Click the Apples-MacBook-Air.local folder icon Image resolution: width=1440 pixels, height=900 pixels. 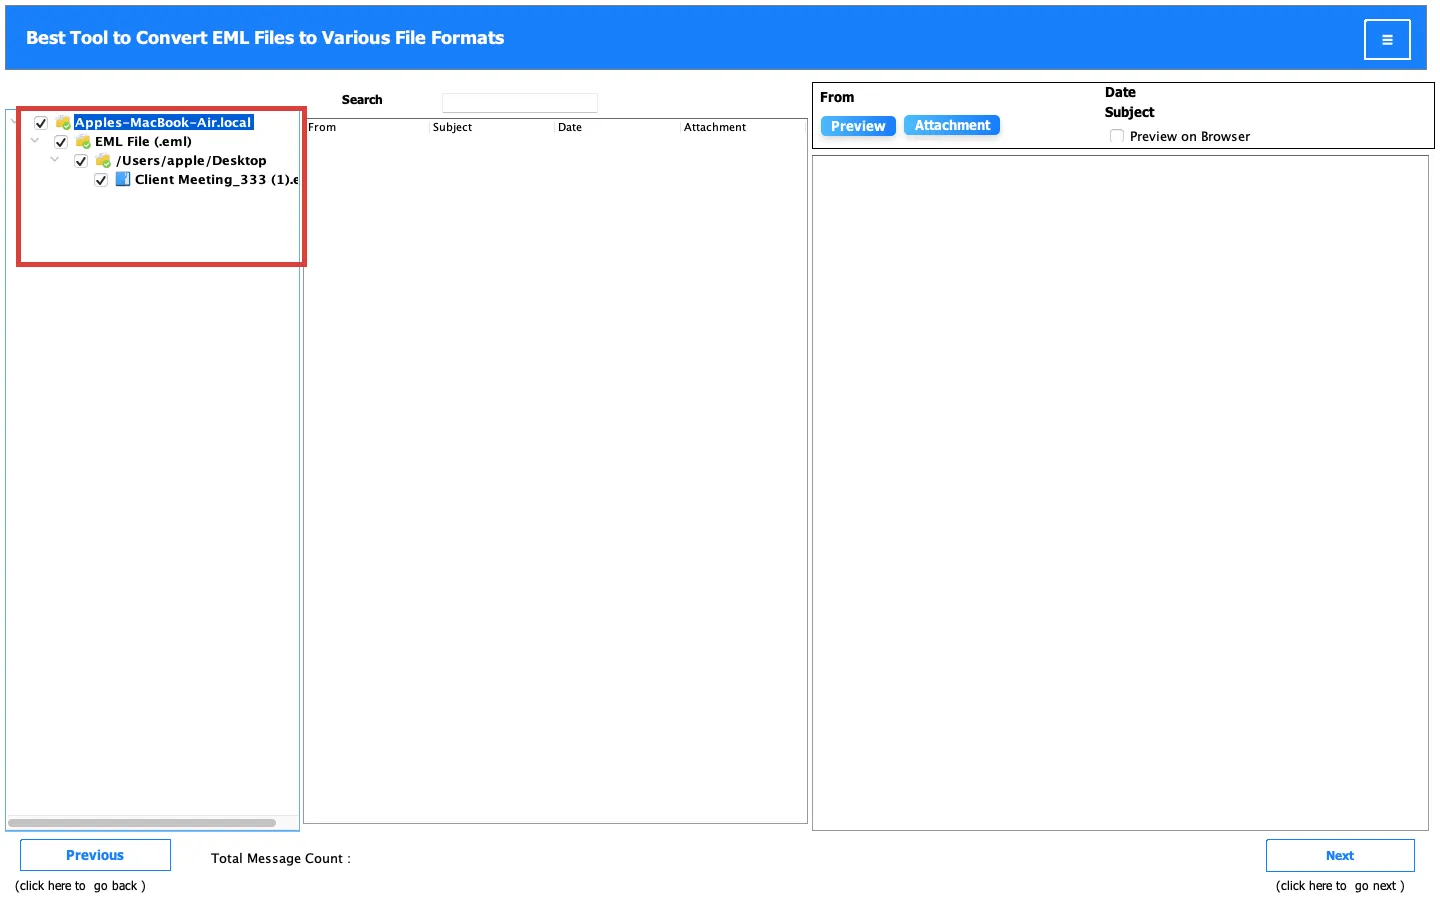click(x=63, y=123)
